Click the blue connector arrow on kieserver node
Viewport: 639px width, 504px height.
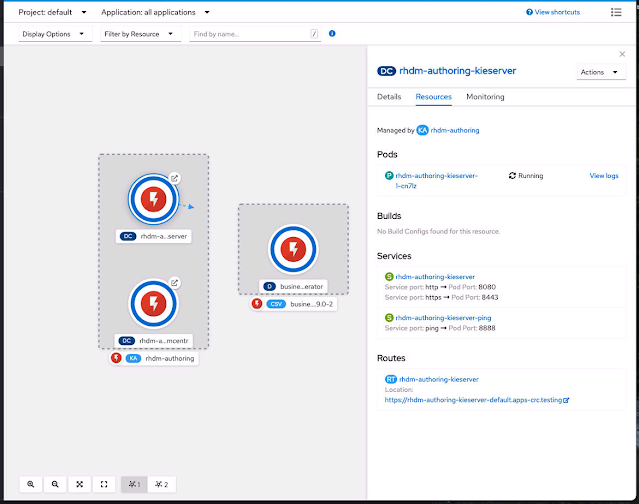click(x=188, y=206)
